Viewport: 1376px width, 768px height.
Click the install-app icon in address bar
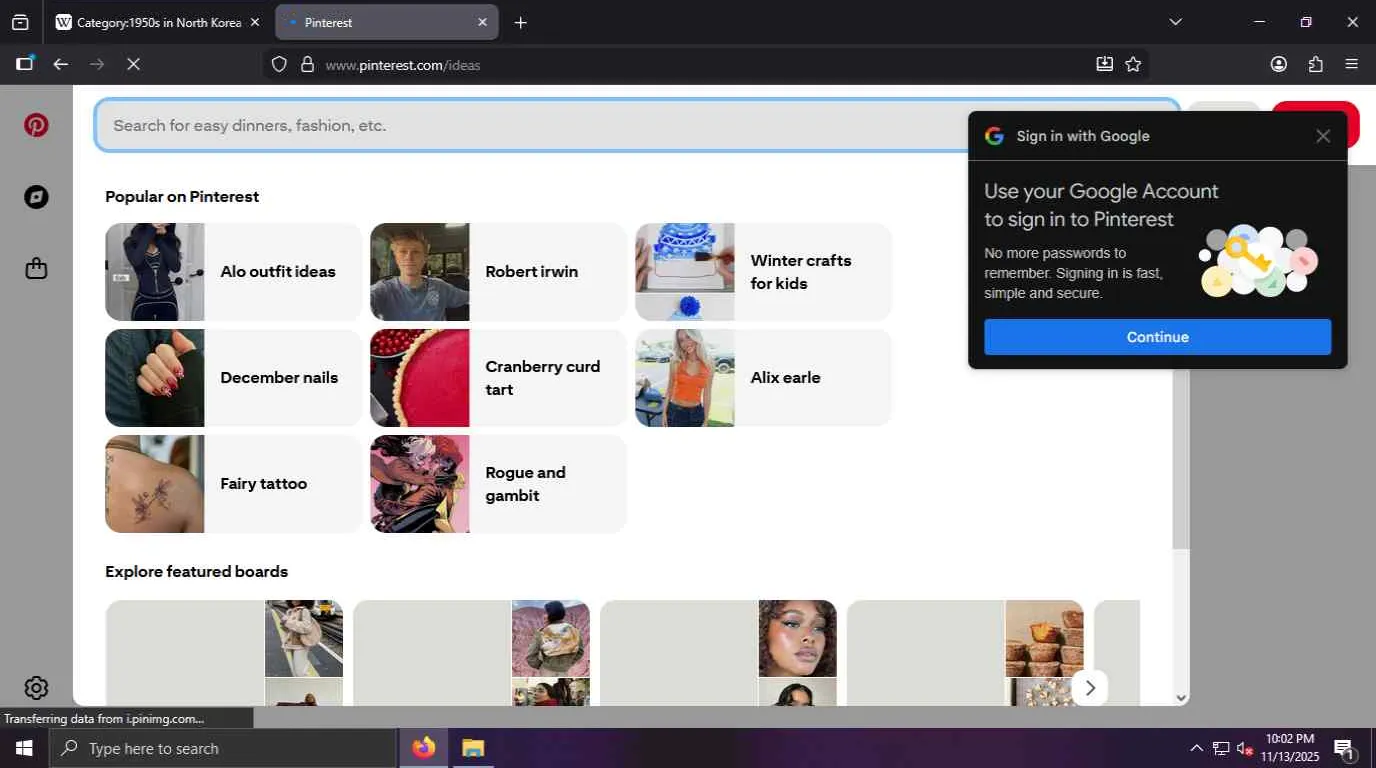pyautogui.click(x=1104, y=64)
